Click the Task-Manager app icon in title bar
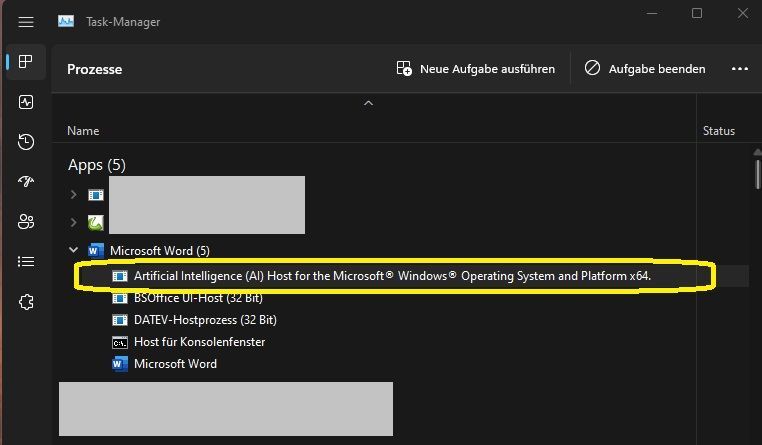 click(x=66, y=21)
